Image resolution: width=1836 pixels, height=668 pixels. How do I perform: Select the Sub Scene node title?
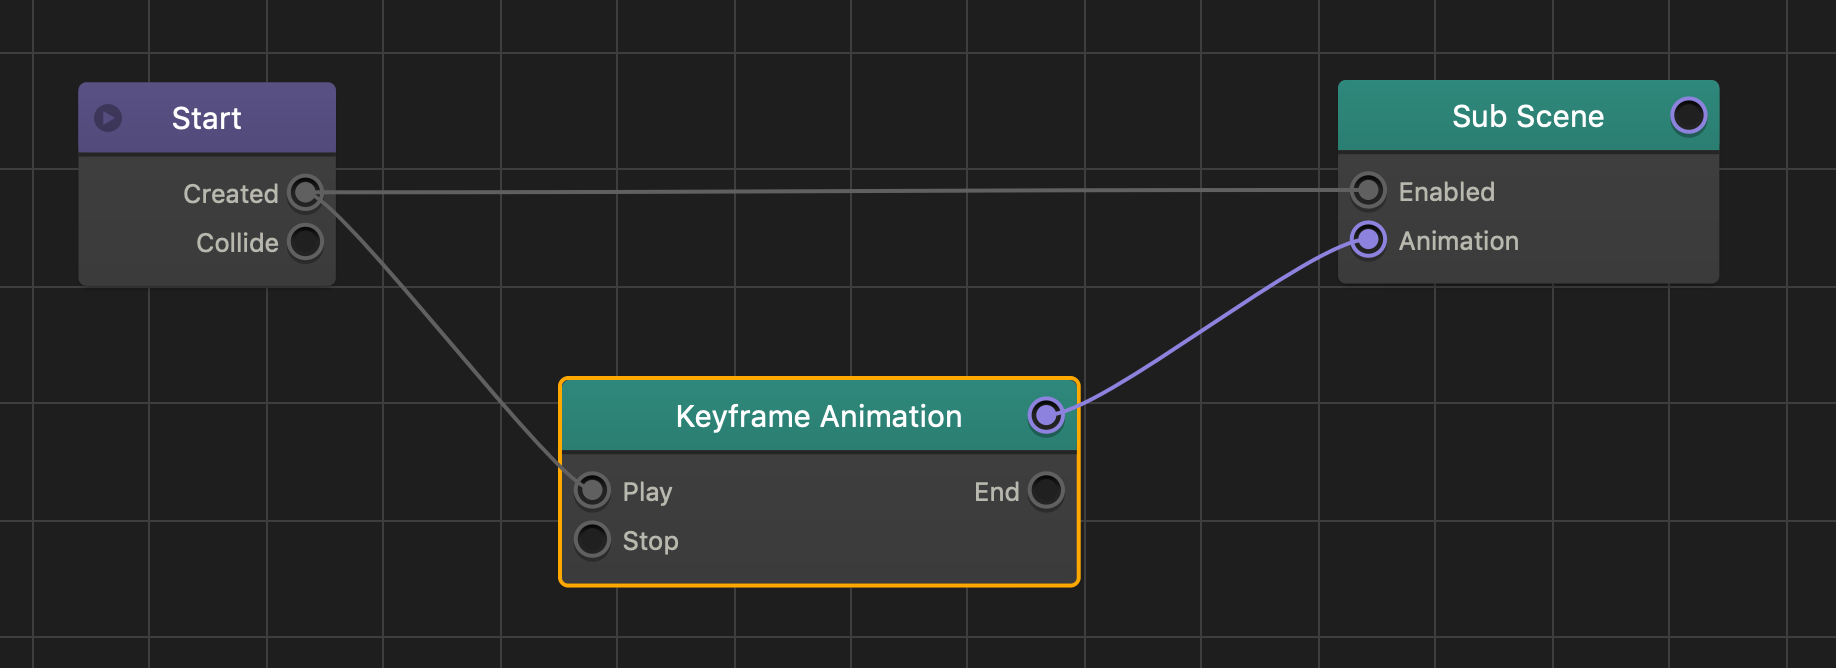point(1528,116)
